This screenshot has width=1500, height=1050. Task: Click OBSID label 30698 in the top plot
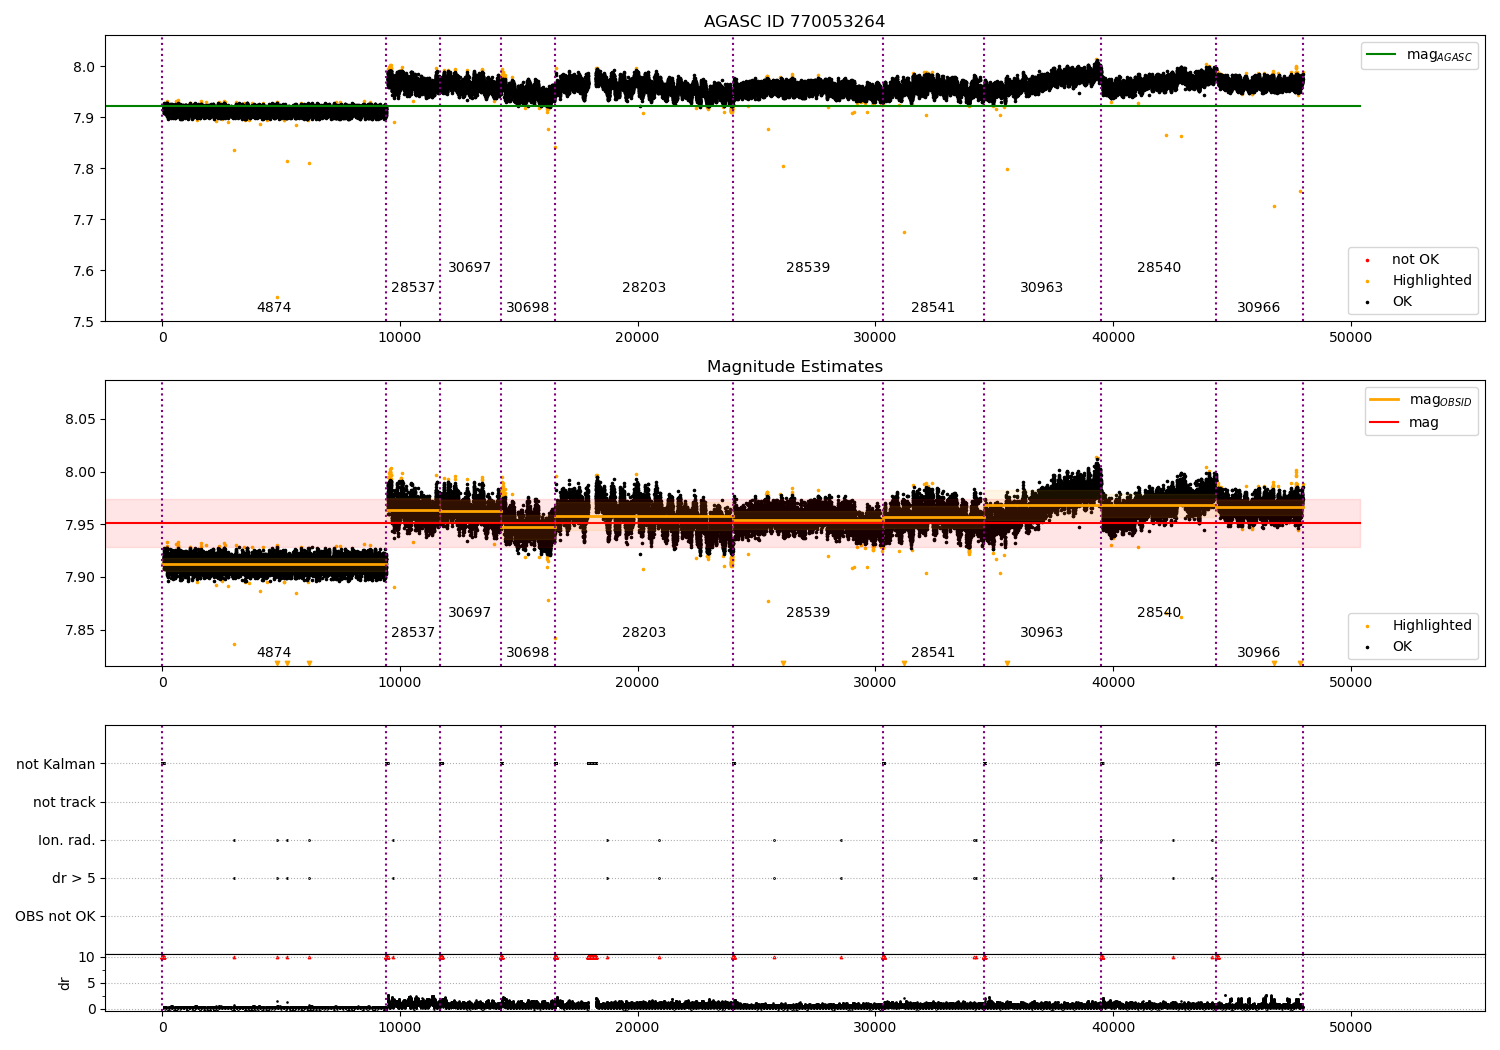[x=527, y=308]
